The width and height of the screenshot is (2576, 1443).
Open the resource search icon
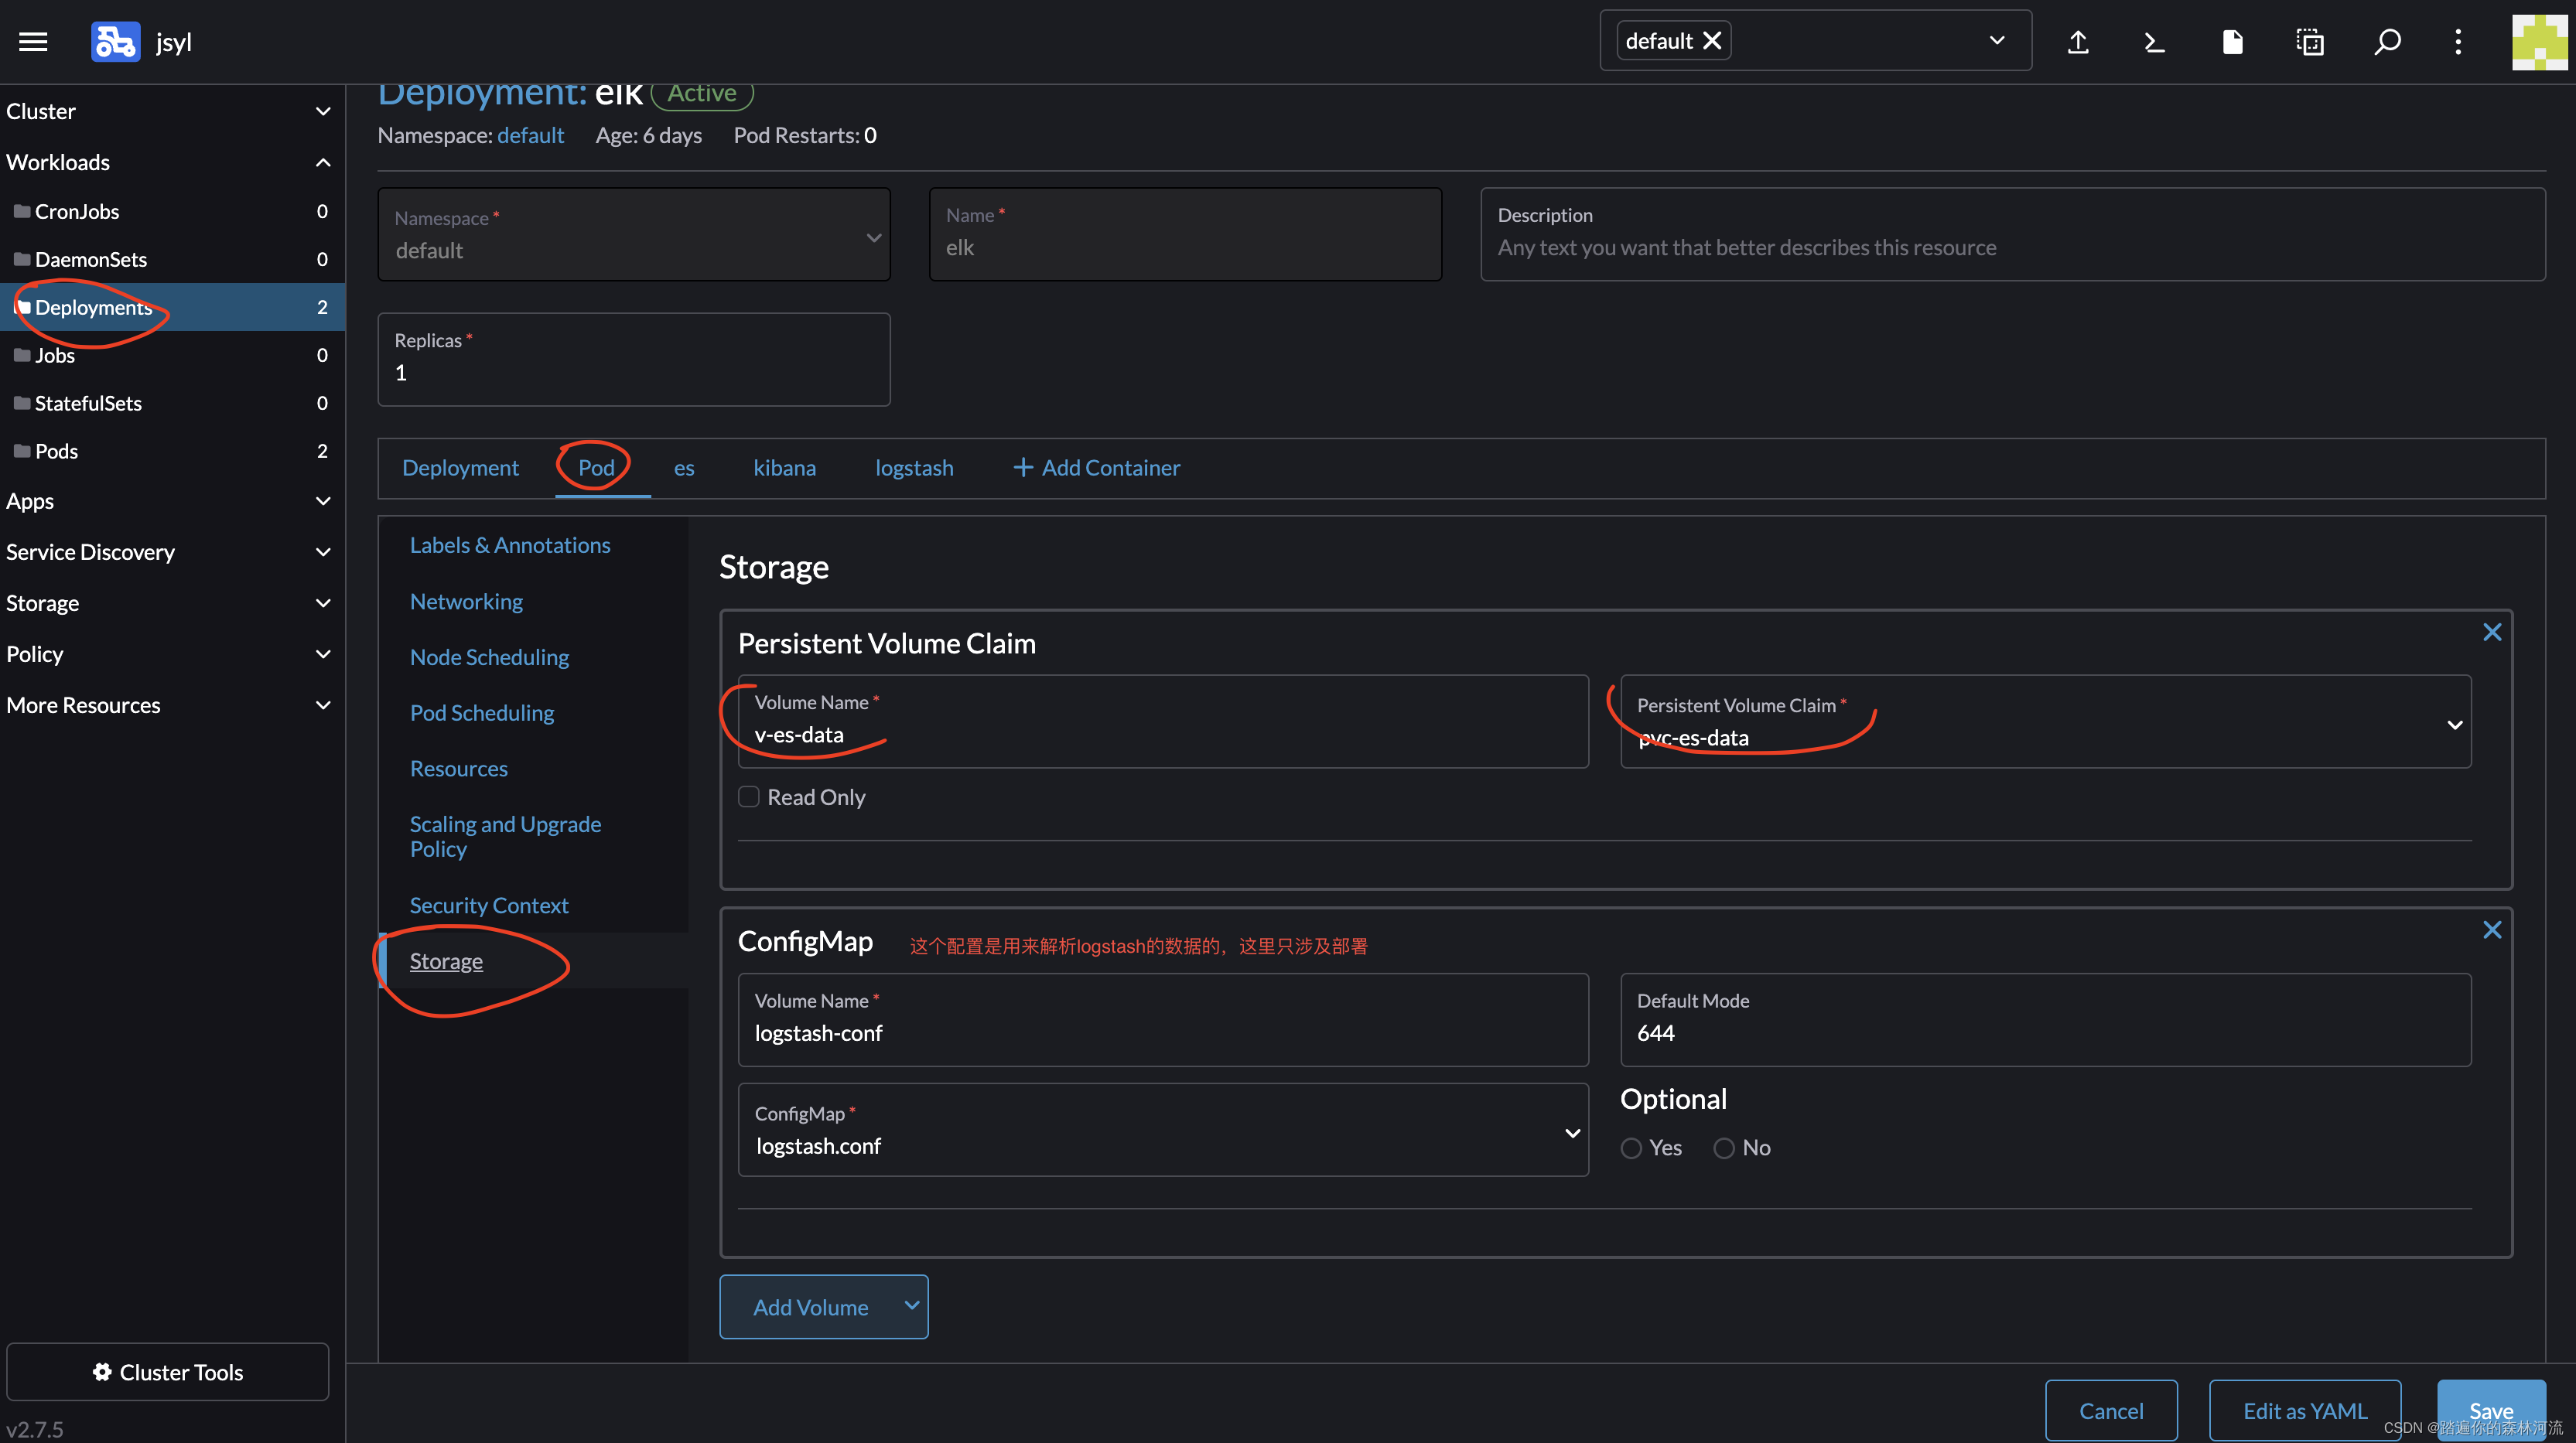pos(2387,41)
